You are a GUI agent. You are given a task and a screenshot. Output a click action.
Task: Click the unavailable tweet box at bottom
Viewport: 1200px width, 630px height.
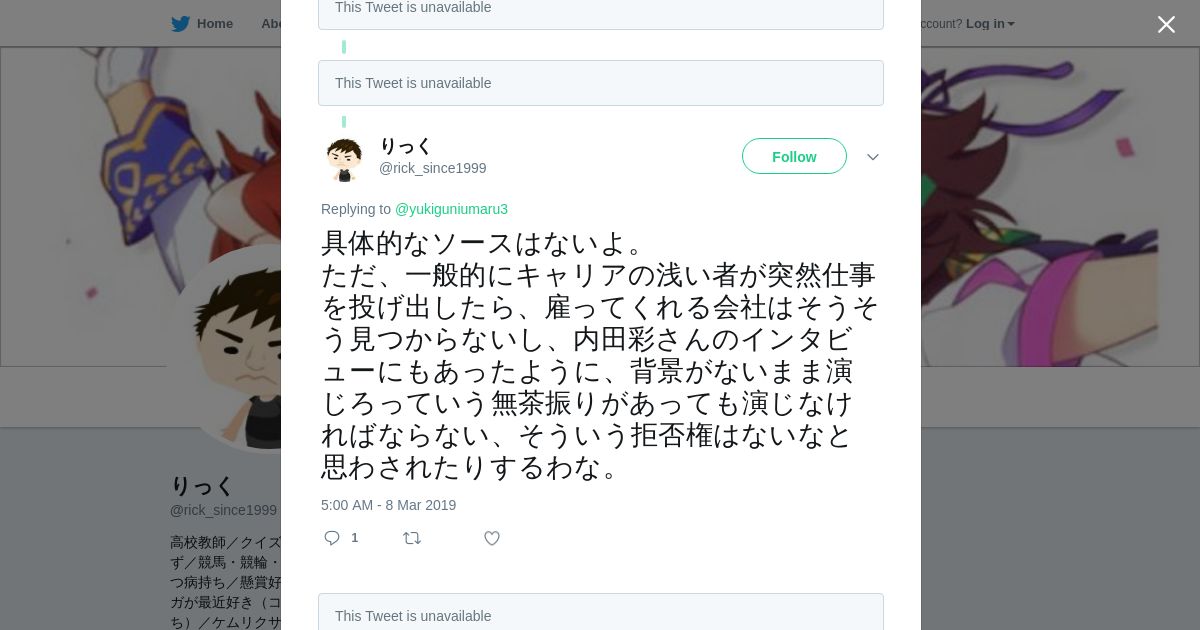(600, 613)
